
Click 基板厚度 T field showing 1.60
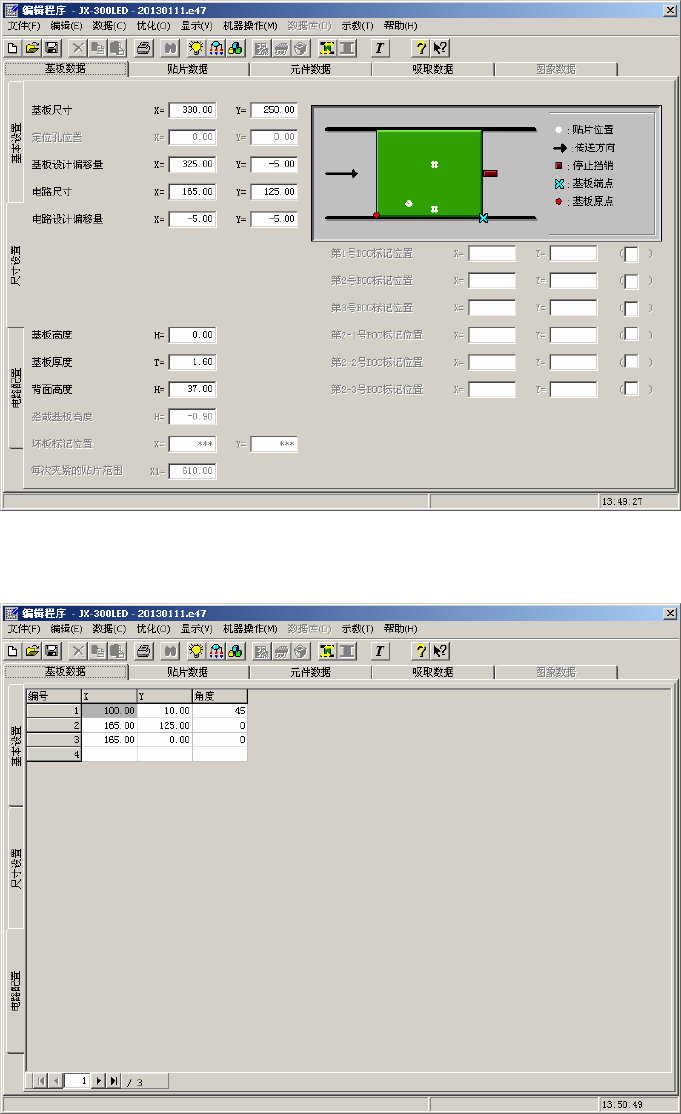tap(192, 362)
